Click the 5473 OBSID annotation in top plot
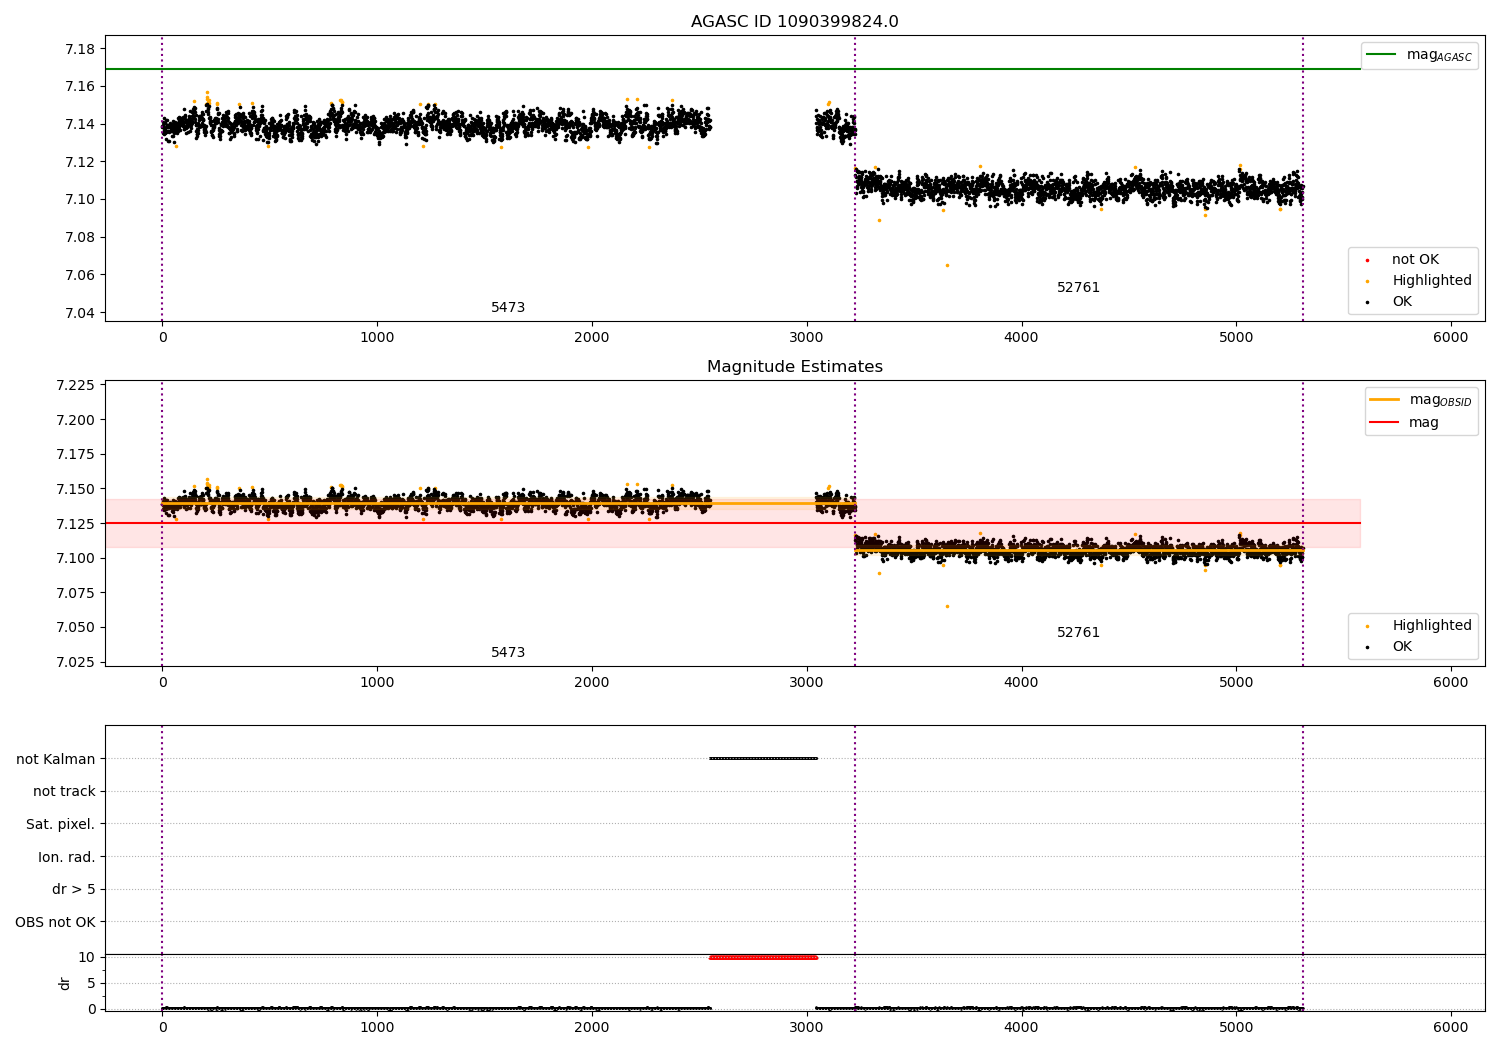The image size is (1500, 1050). tap(507, 308)
